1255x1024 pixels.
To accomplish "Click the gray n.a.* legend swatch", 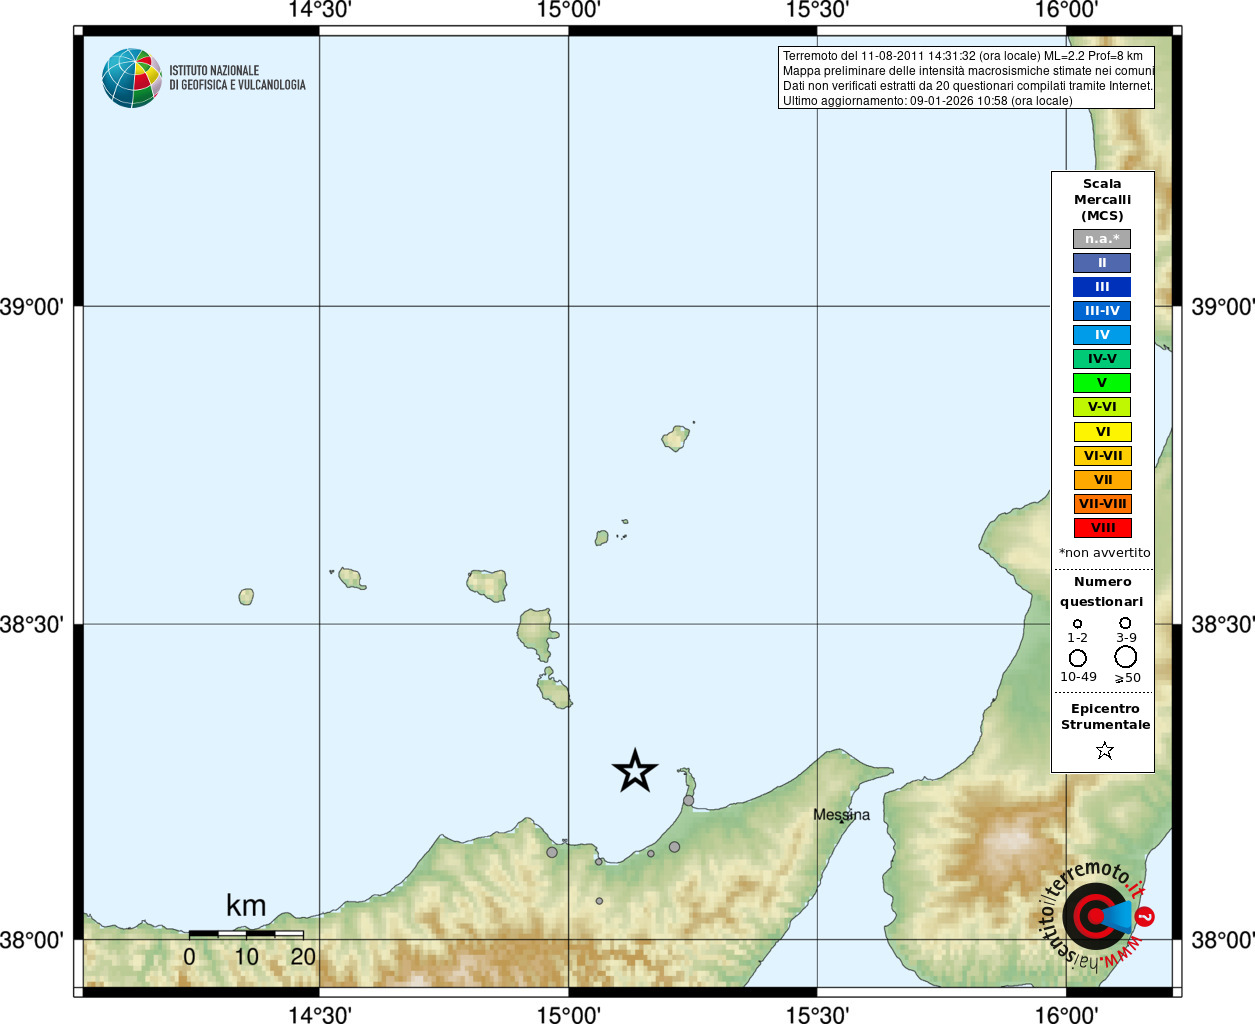I will tap(1102, 239).
